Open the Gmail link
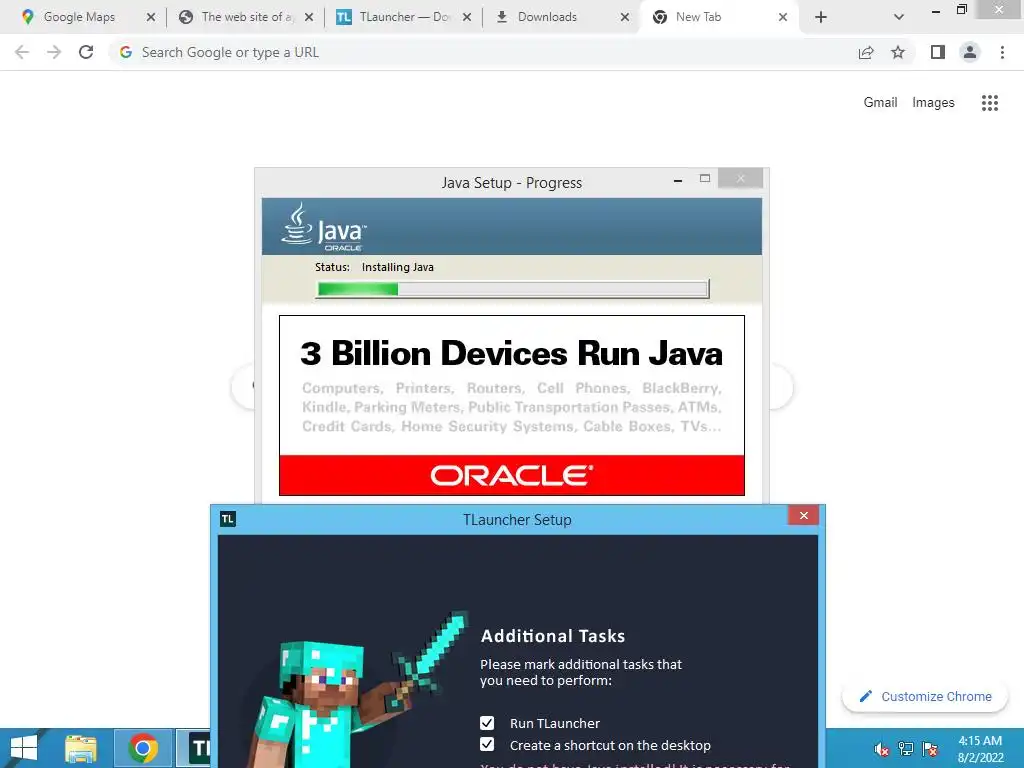Image resolution: width=1024 pixels, height=768 pixels. 880,103
